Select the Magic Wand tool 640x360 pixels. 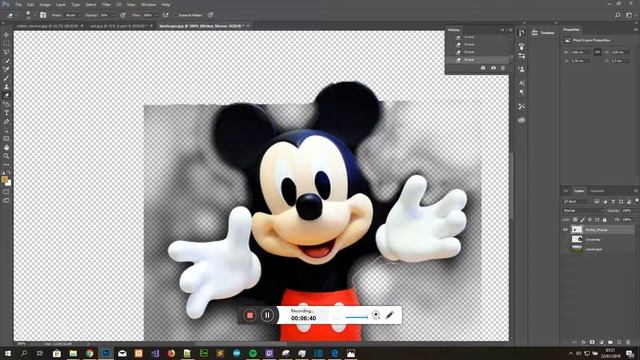(x=6, y=60)
